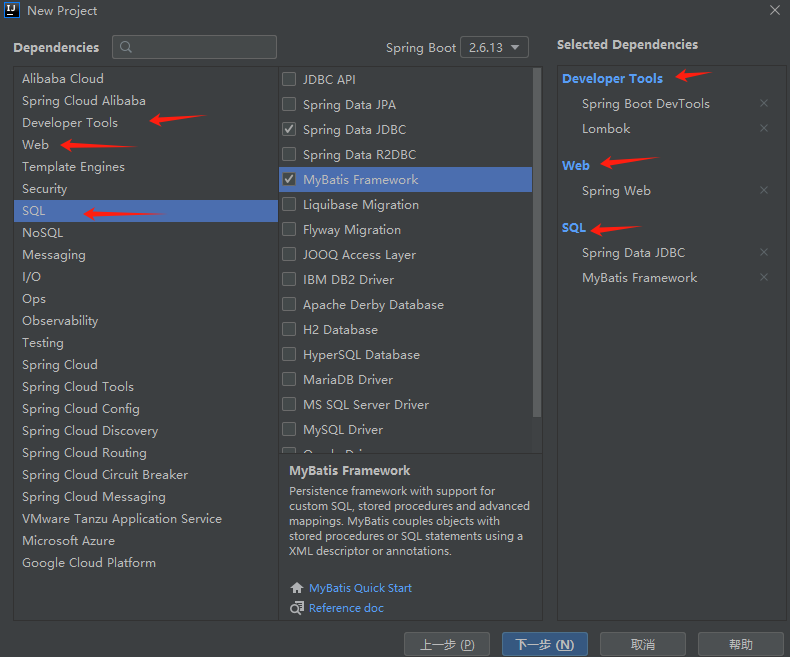This screenshot has height=657, width=790.
Task: Select Spring Cloud Routing category
Action: tap(146, 453)
